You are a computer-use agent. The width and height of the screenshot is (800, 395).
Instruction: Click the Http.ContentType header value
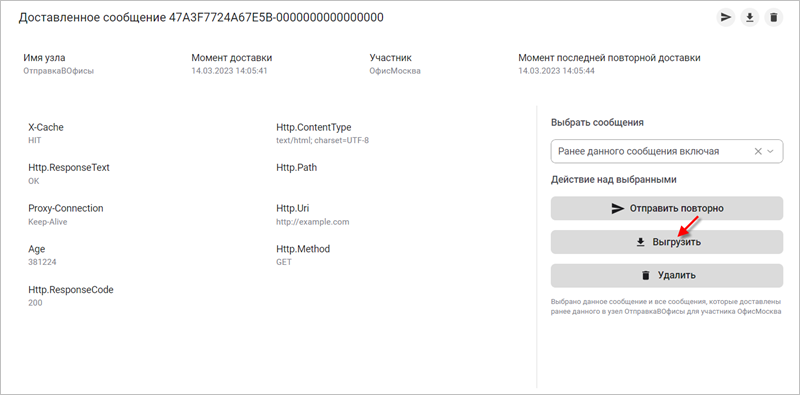(322, 140)
